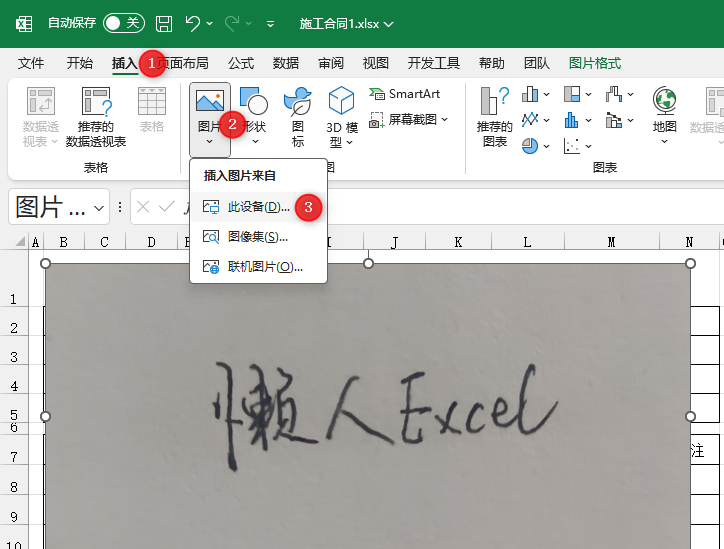The height and width of the screenshot is (549, 724).
Task: Open the Redo history dropdown arrow
Action: 249,23
